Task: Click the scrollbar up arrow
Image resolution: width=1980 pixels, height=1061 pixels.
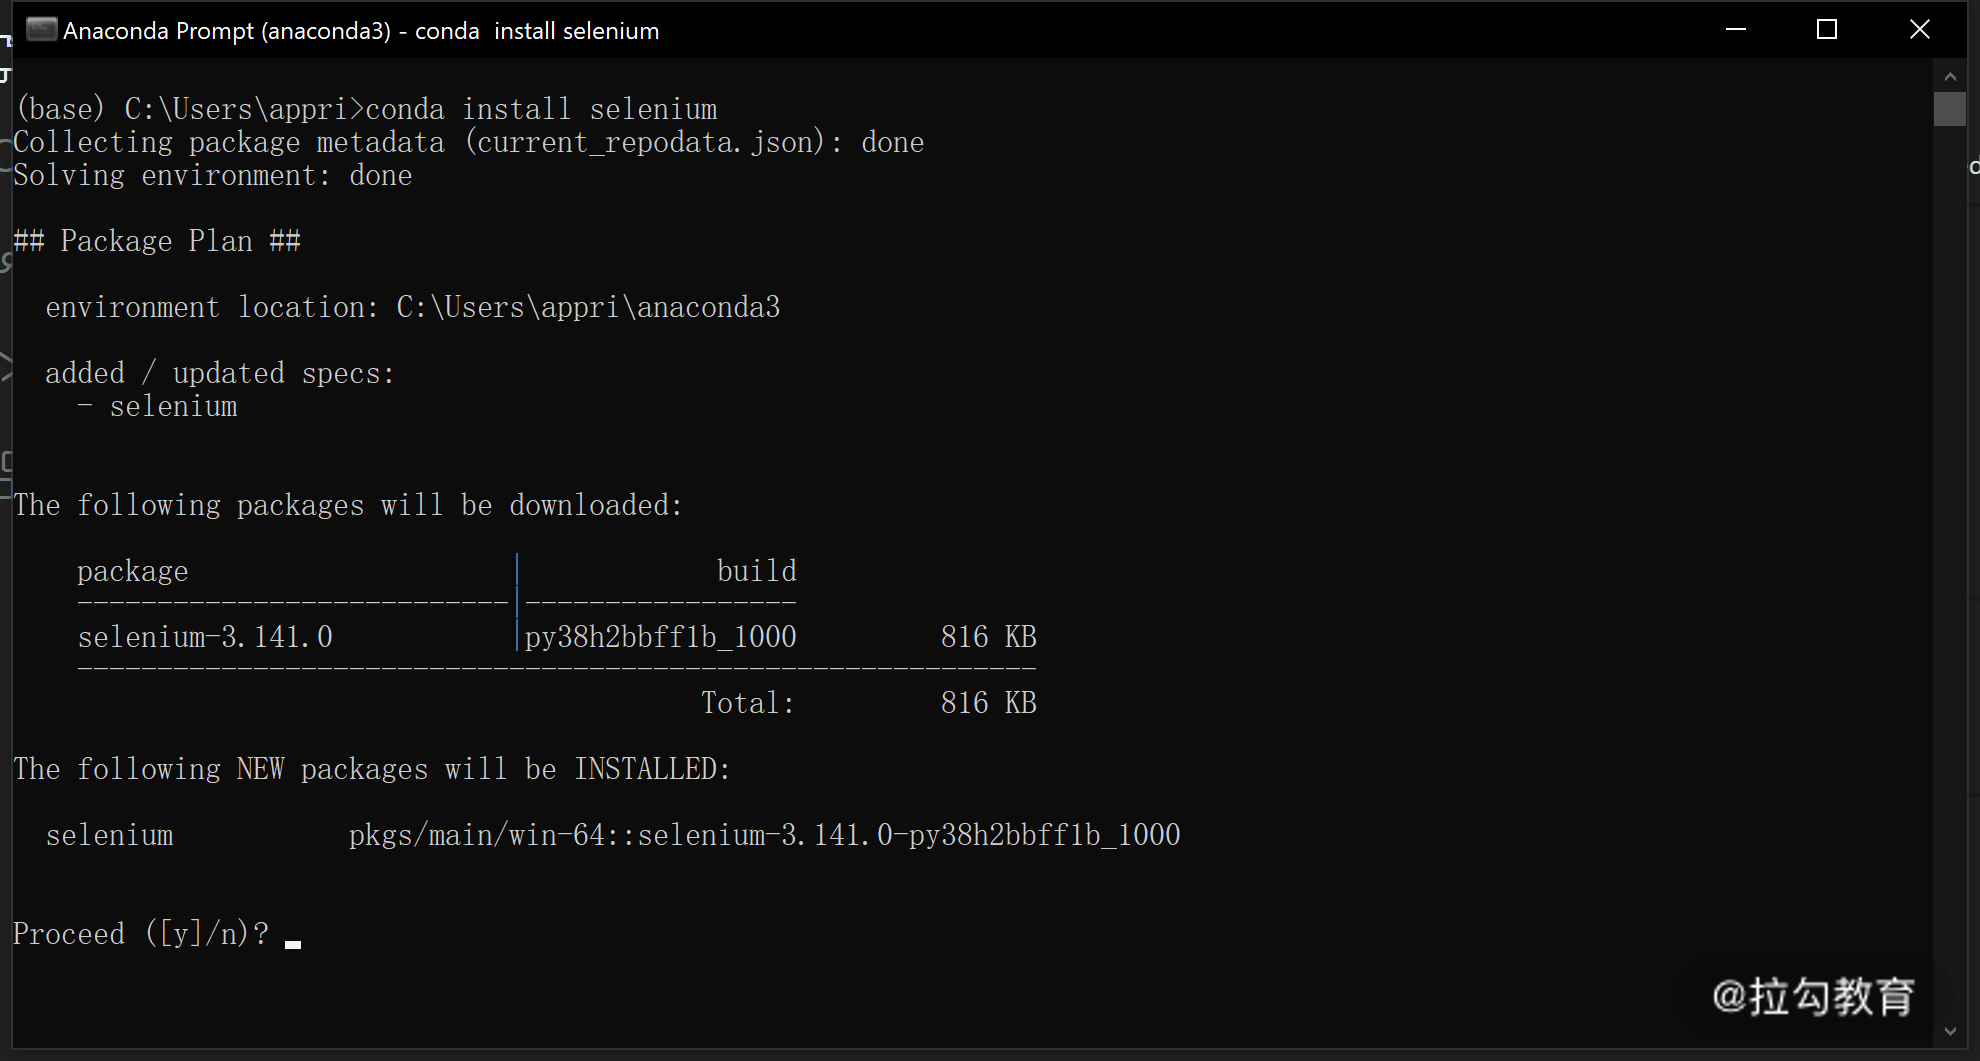Action: tap(1950, 76)
